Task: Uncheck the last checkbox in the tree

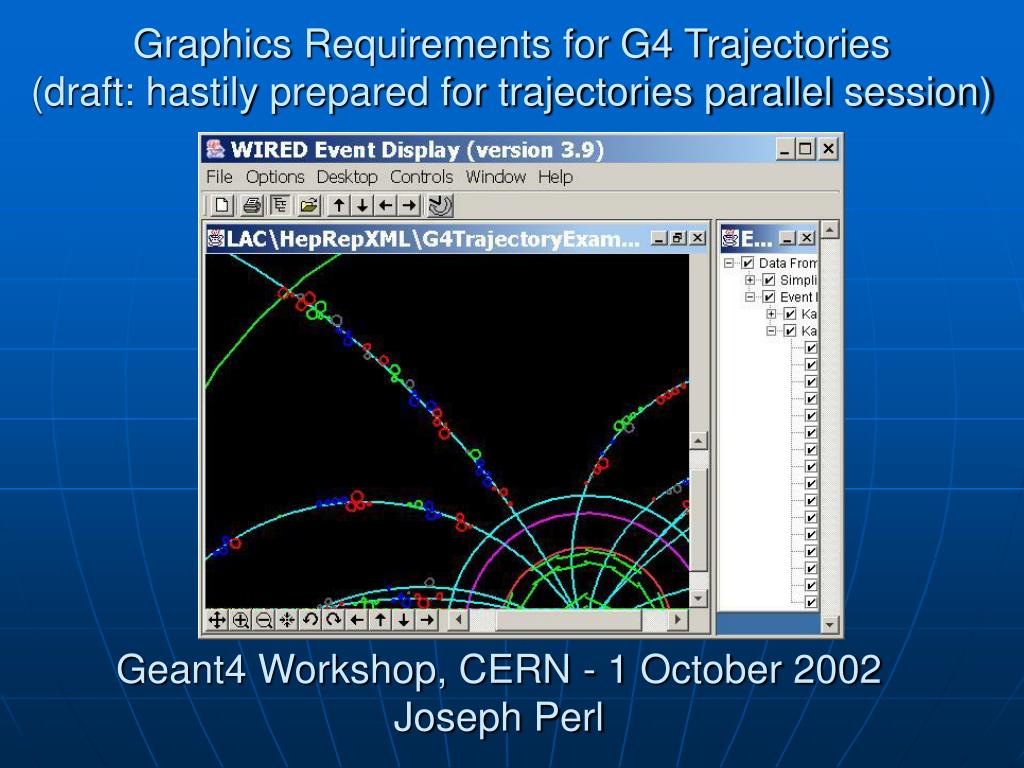Action: tap(811, 602)
